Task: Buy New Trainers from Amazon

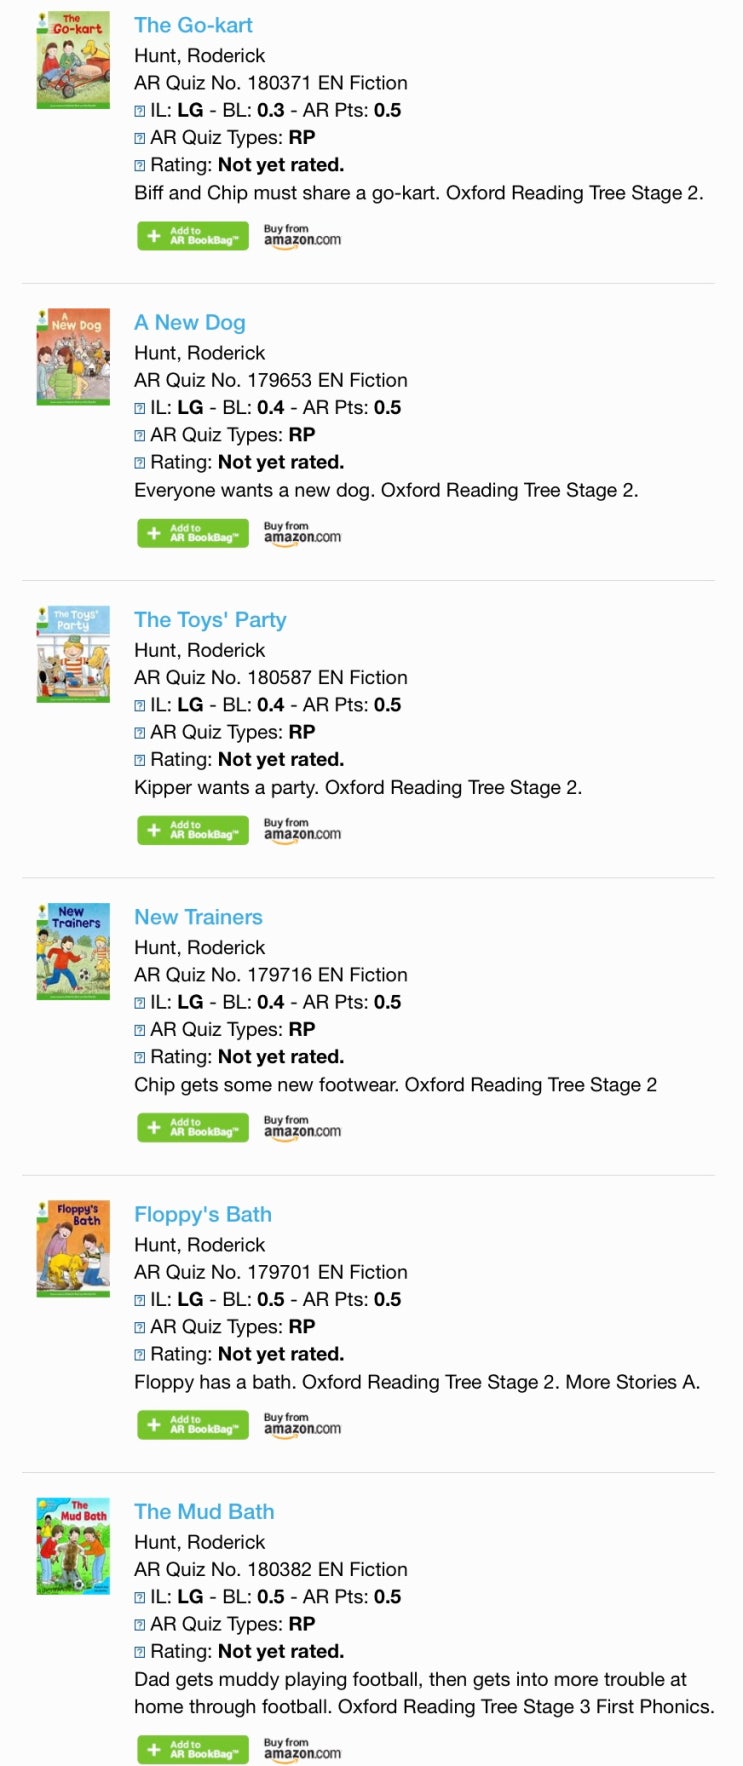Action: [302, 1127]
